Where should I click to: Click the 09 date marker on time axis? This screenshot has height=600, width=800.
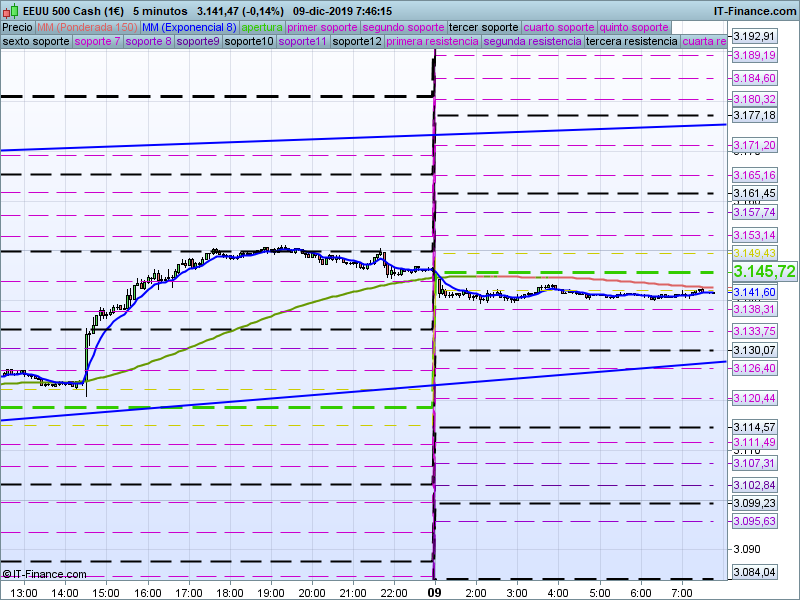pyautogui.click(x=434, y=592)
